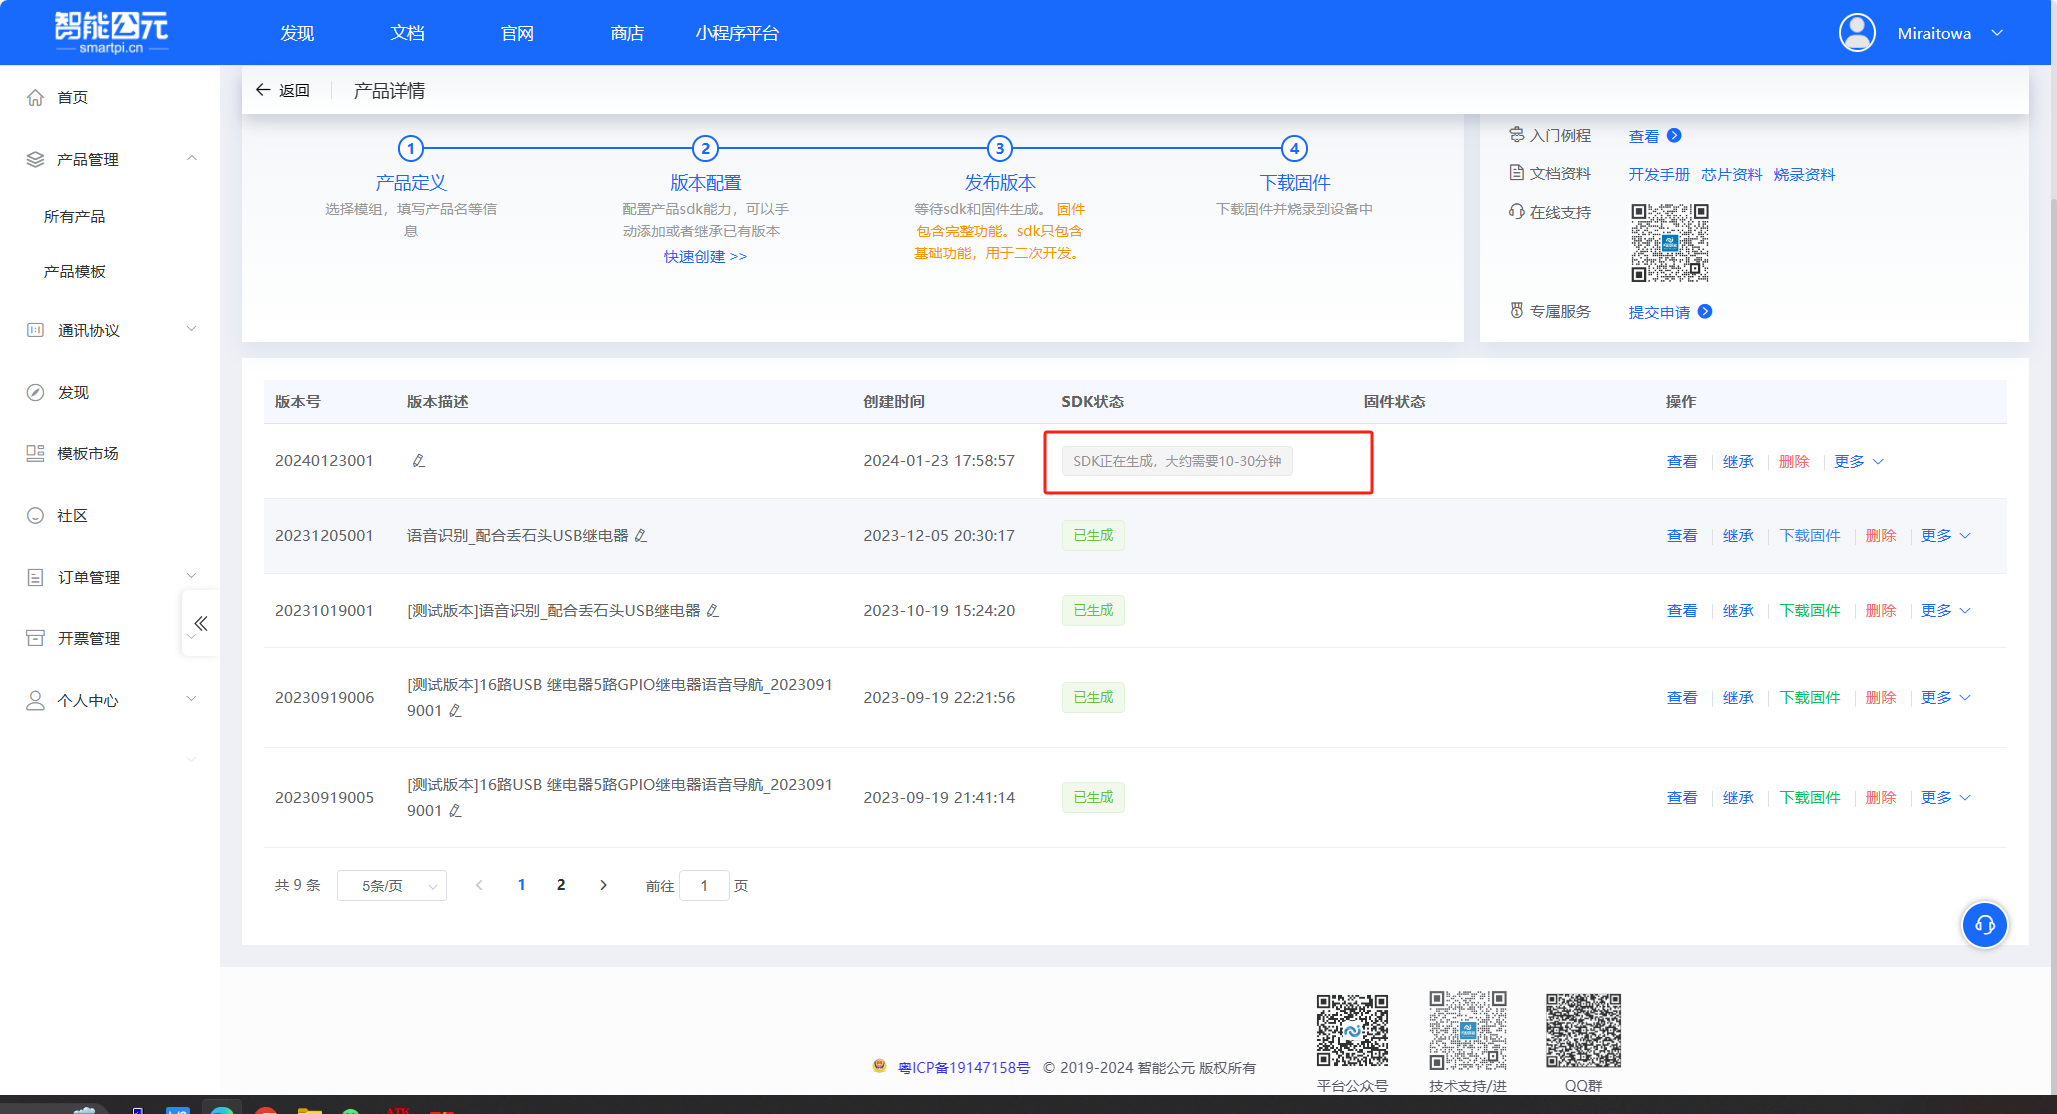Viewport: 2057px width, 1114px height.
Task: Edit description icon for version 20231205001
Action: [641, 535]
